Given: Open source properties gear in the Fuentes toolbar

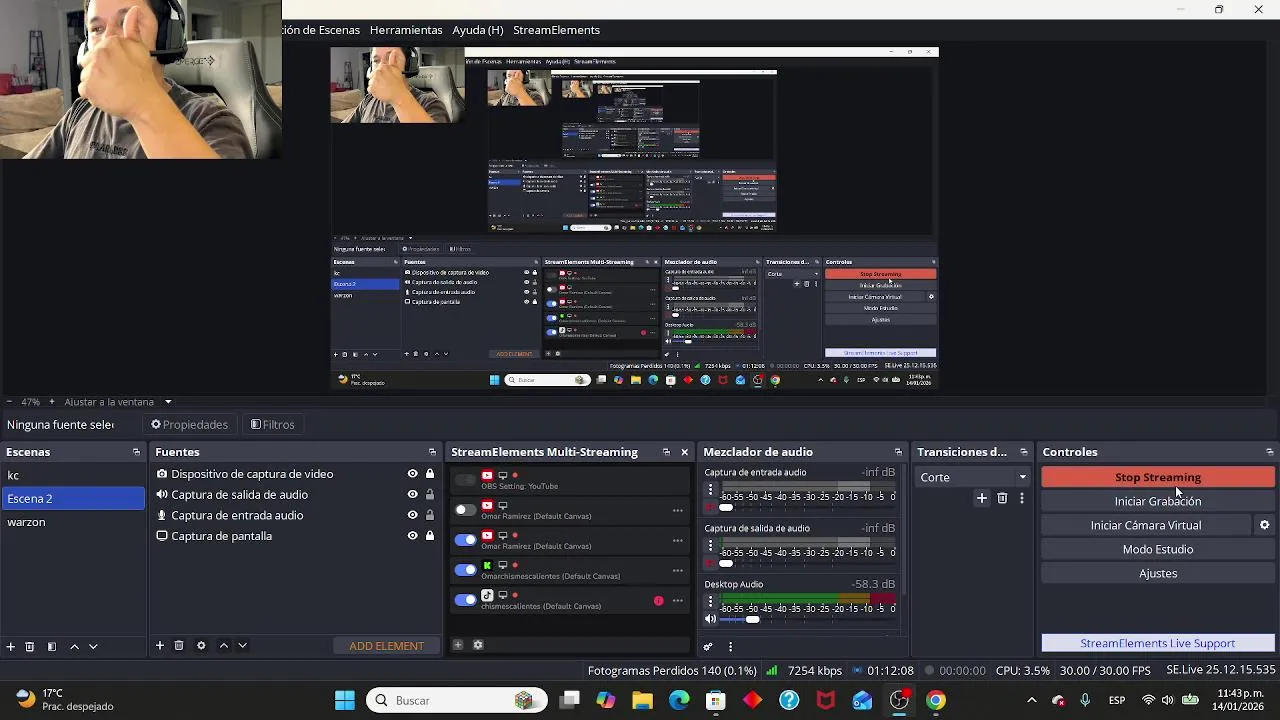Looking at the screenshot, I should [x=201, y=645].
